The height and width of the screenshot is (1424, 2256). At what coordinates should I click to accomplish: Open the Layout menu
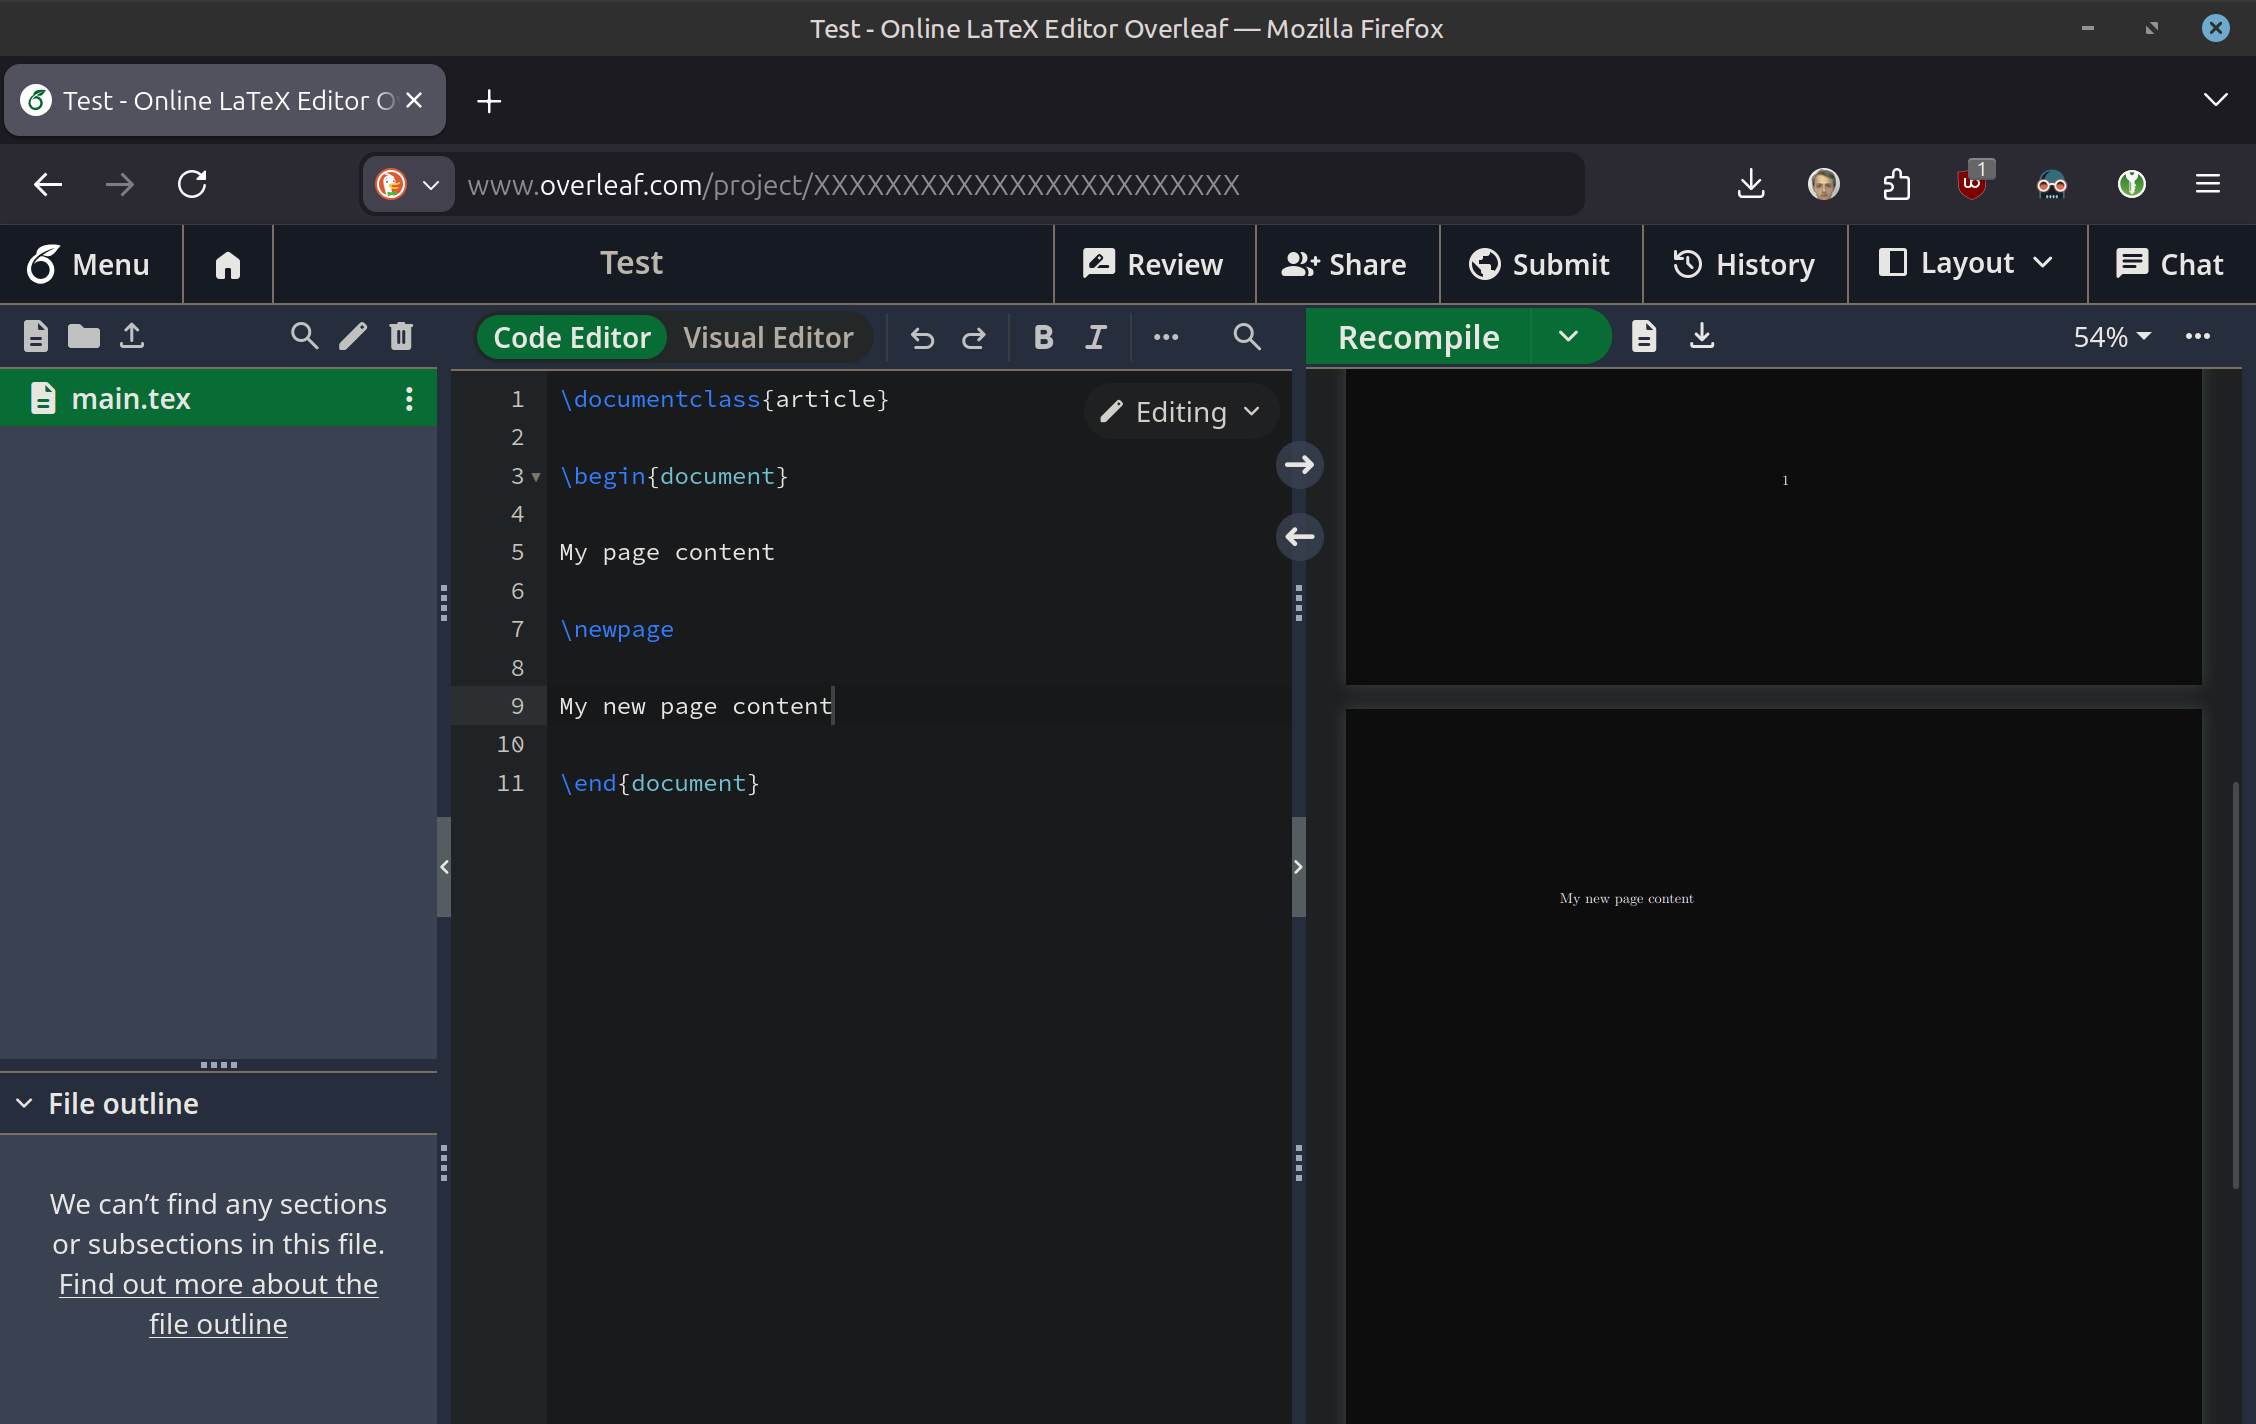click(1966, 264)
